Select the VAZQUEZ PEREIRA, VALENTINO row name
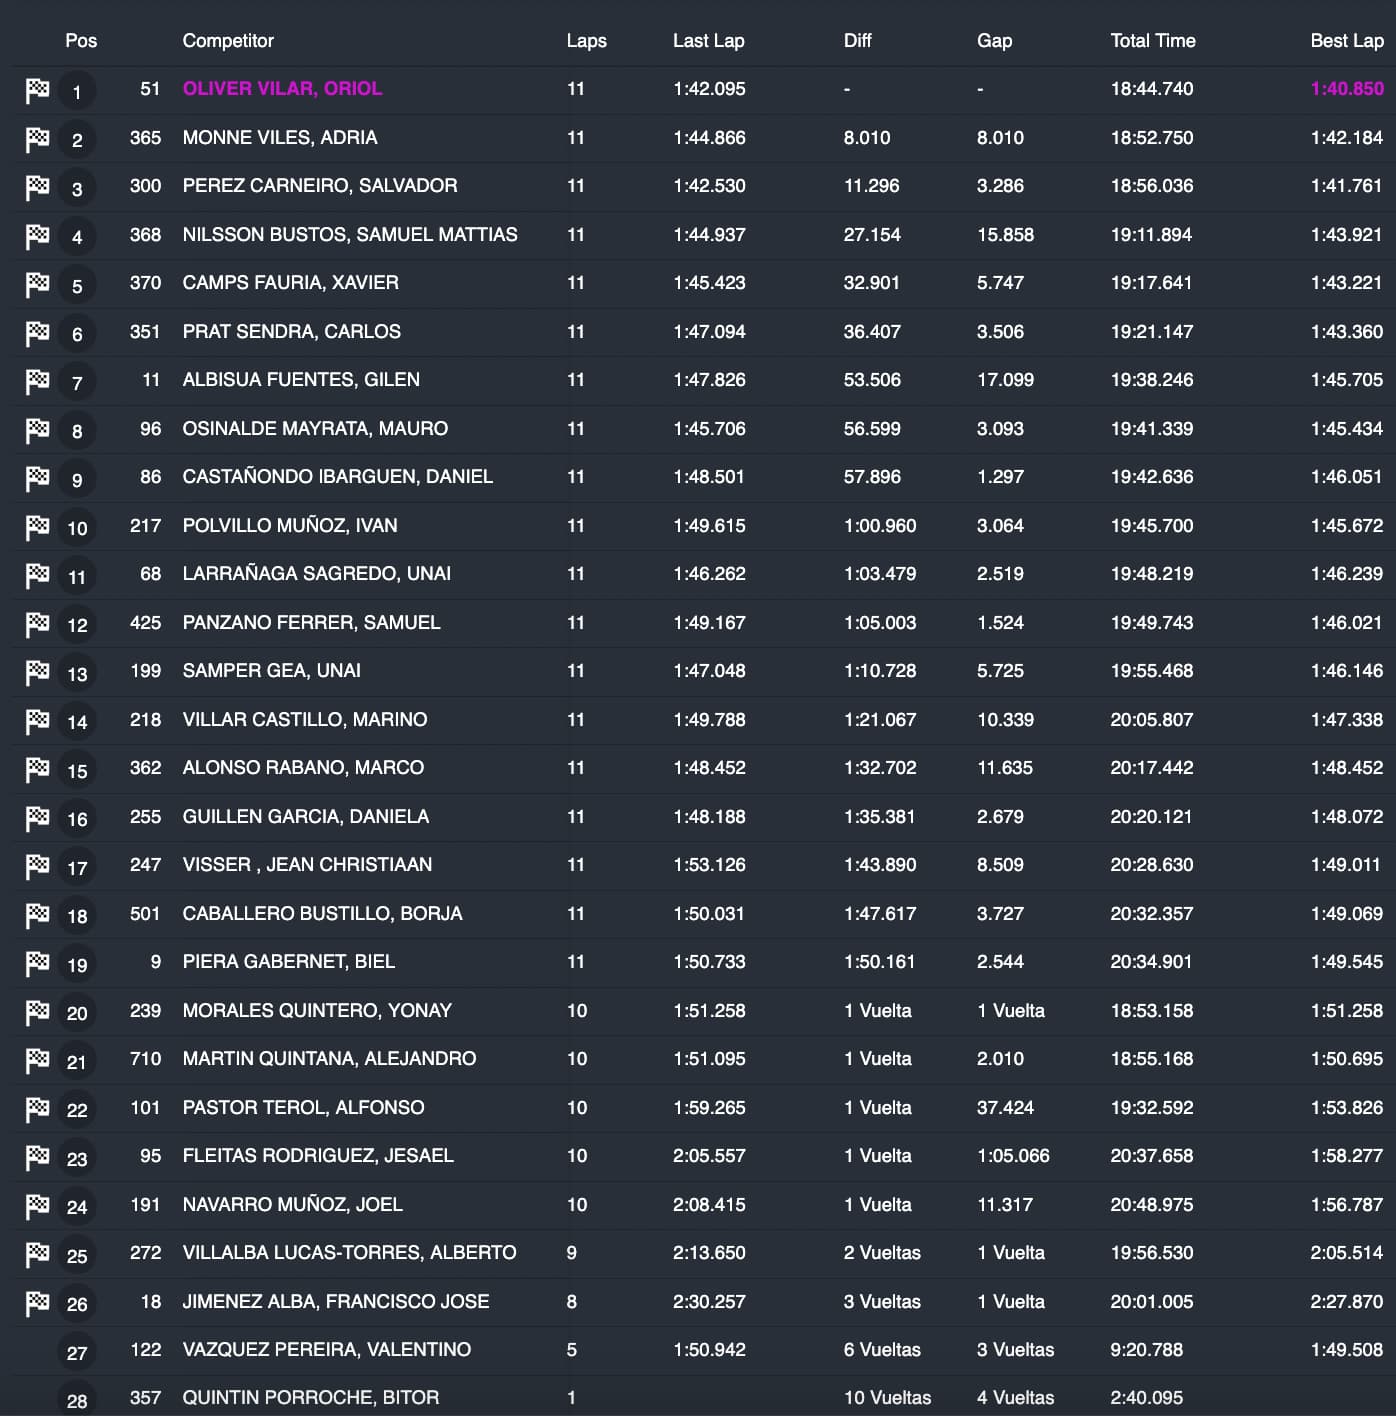Image resolution: width=1396 pixels, height=1416 pixels. coord(326,1350)
